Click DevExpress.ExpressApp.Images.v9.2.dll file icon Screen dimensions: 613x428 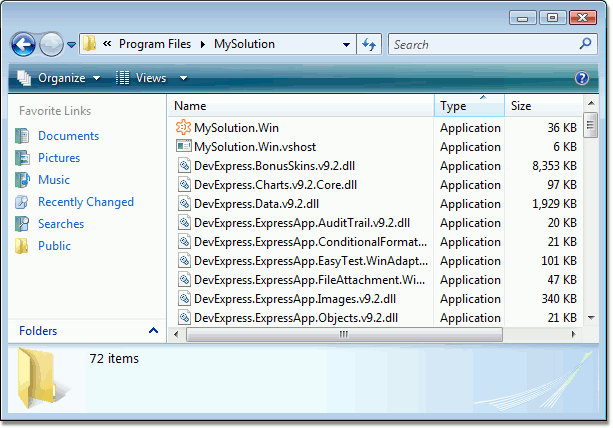pos(184,298)
